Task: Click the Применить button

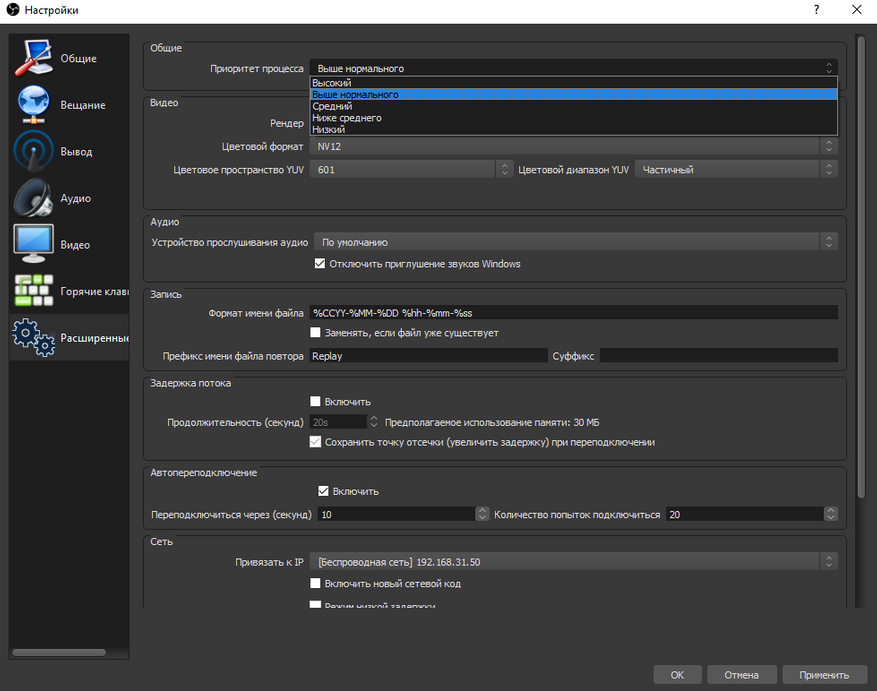Action: (824, 675)
